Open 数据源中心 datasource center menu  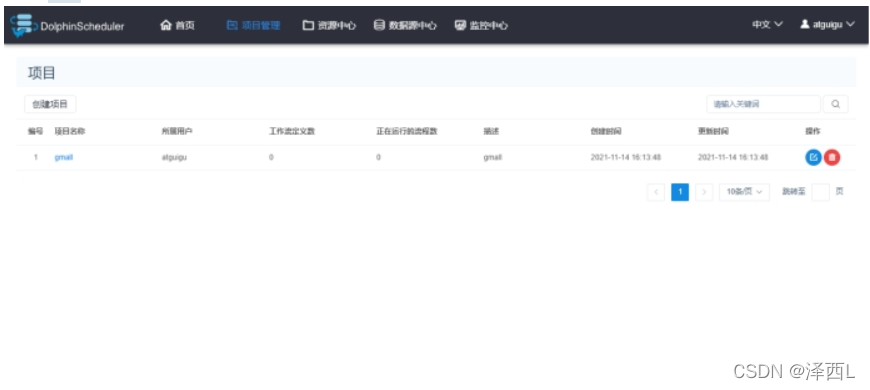[x=405, y=26]
